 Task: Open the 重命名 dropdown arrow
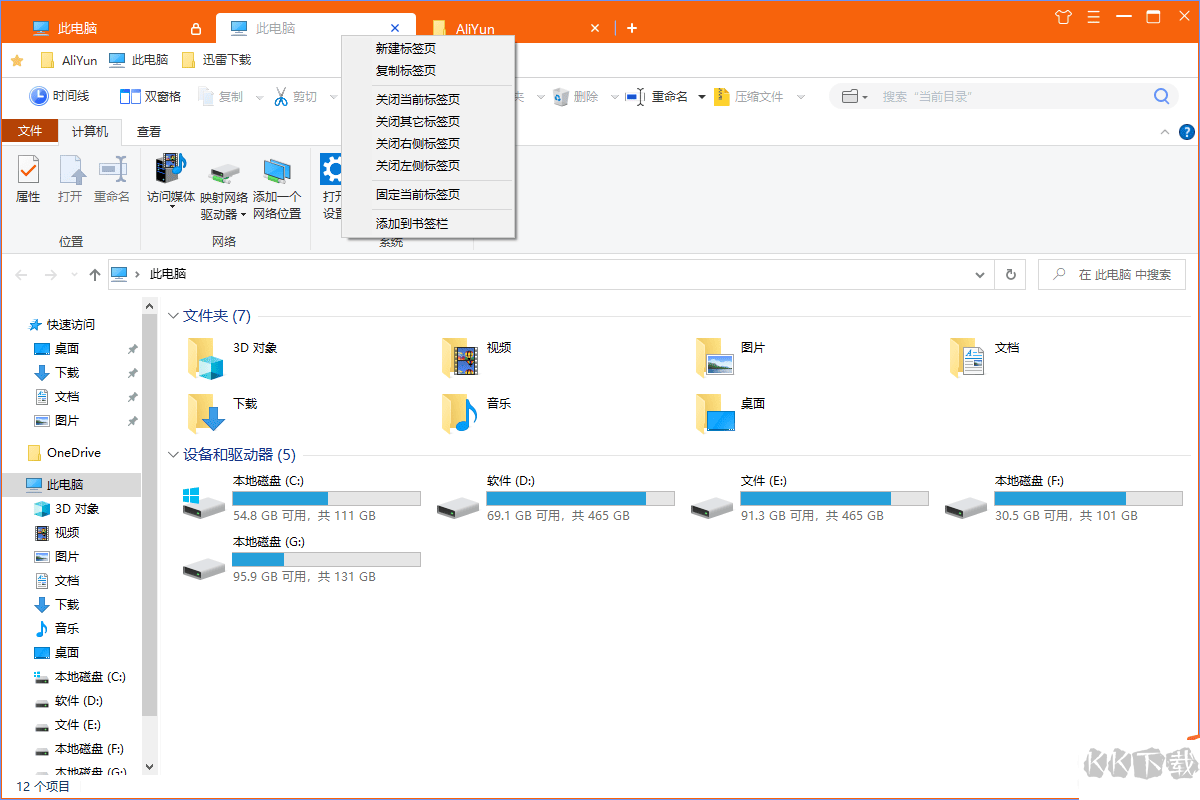[702, 97]
